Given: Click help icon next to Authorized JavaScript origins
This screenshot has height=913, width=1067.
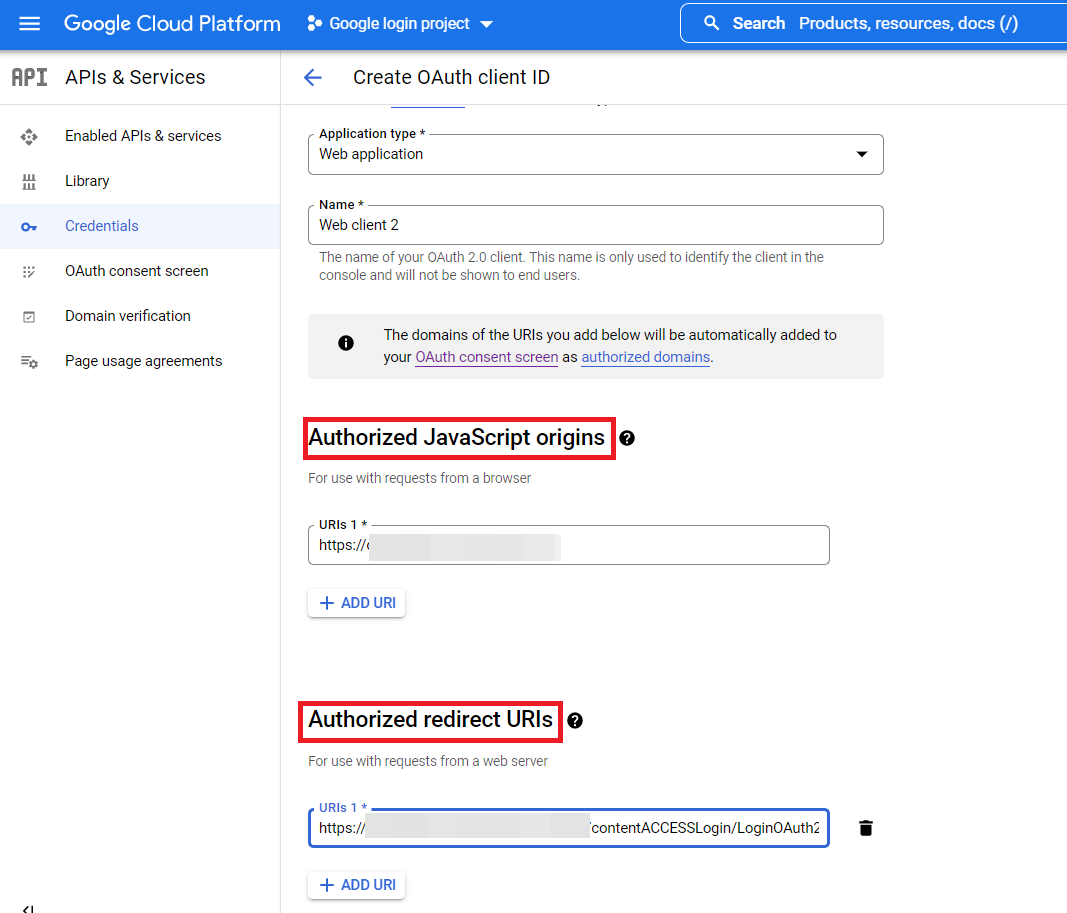Looking at the screenshot, I should (627, 438).
